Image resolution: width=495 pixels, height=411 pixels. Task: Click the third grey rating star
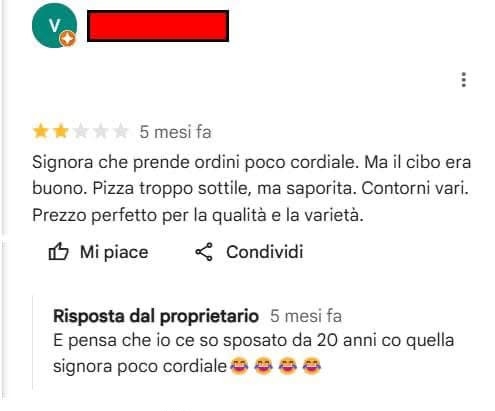click(81, 131)
